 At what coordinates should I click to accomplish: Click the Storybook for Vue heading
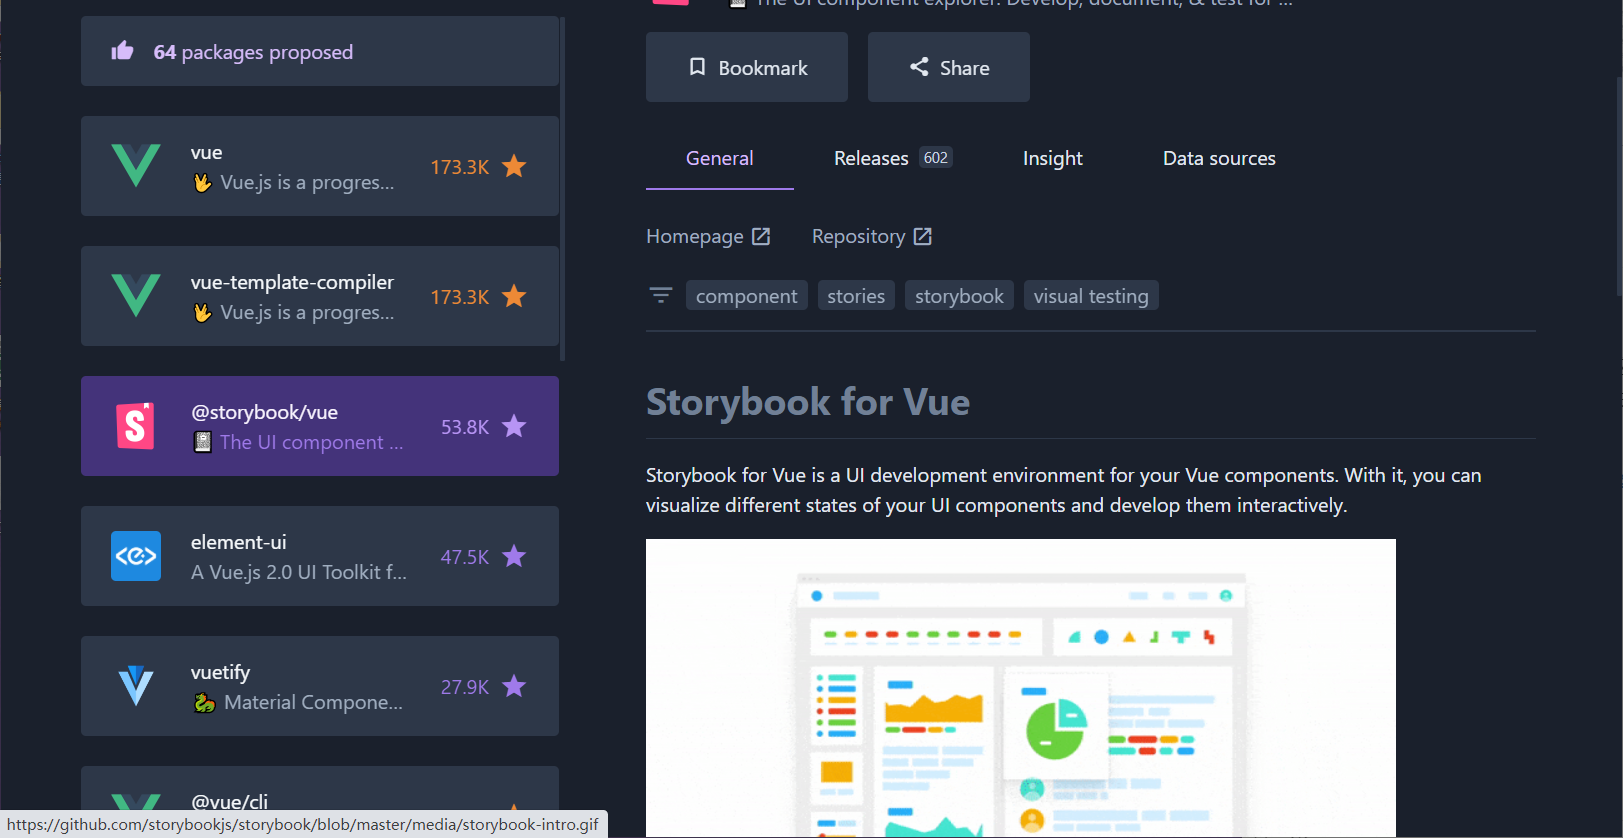(x=808, y=402)
